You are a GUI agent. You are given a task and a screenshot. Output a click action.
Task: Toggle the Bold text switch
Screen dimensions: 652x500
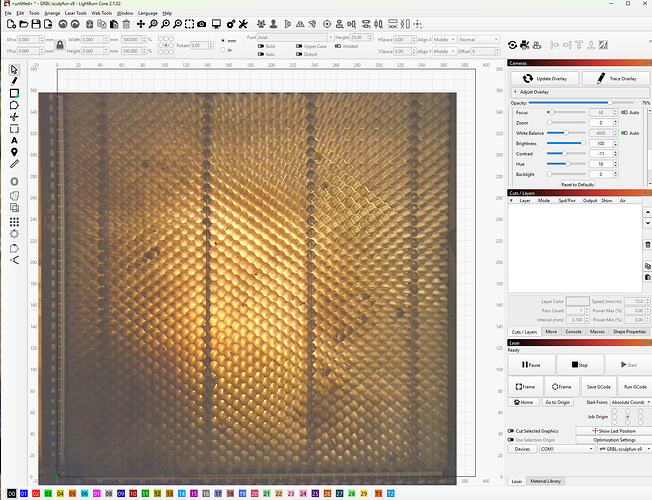click(x=261, y=46)
